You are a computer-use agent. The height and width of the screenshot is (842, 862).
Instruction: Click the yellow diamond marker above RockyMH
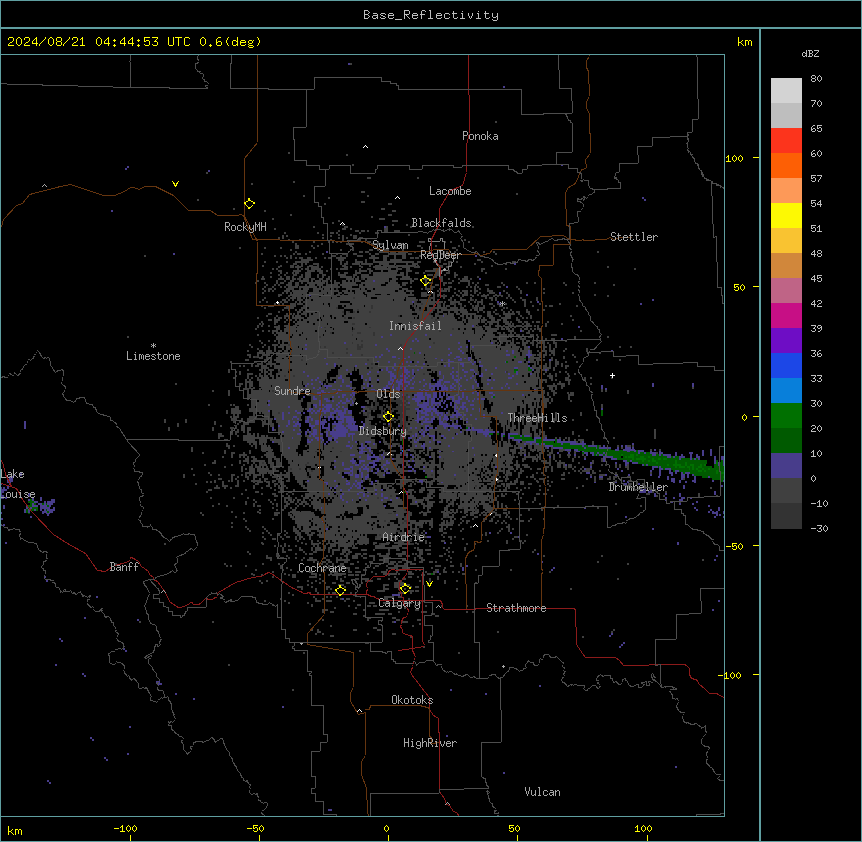click(x=250, y=204)
